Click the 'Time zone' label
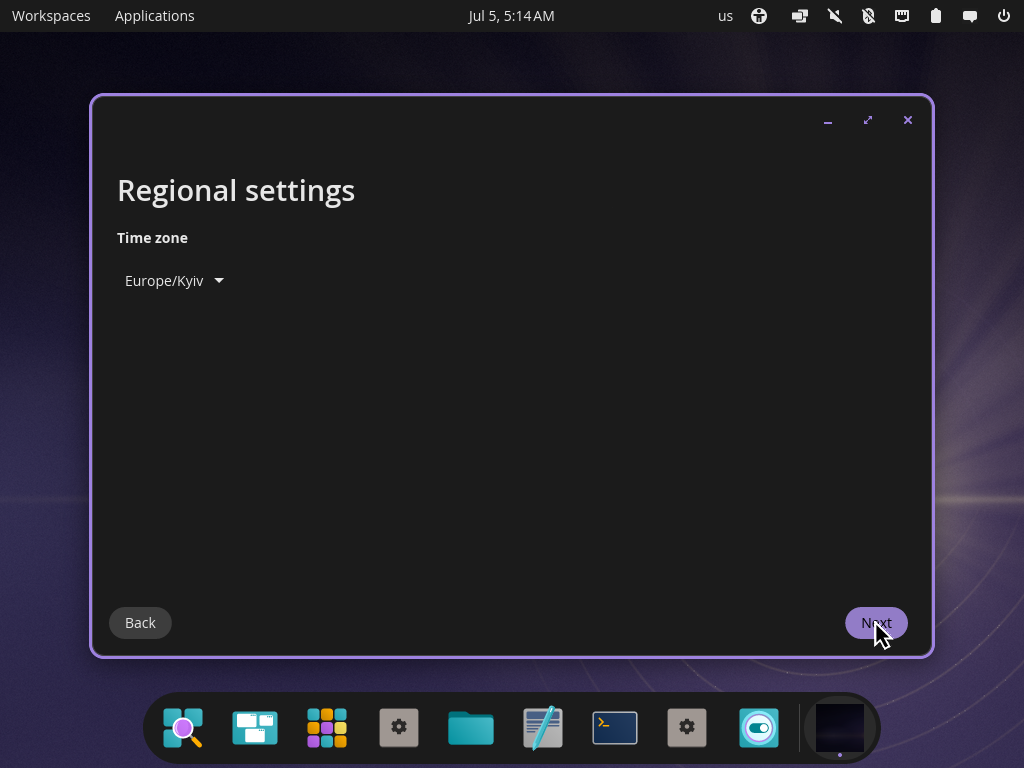The height and width of the screenshot is (768, 1024). (x=152, y=238)
